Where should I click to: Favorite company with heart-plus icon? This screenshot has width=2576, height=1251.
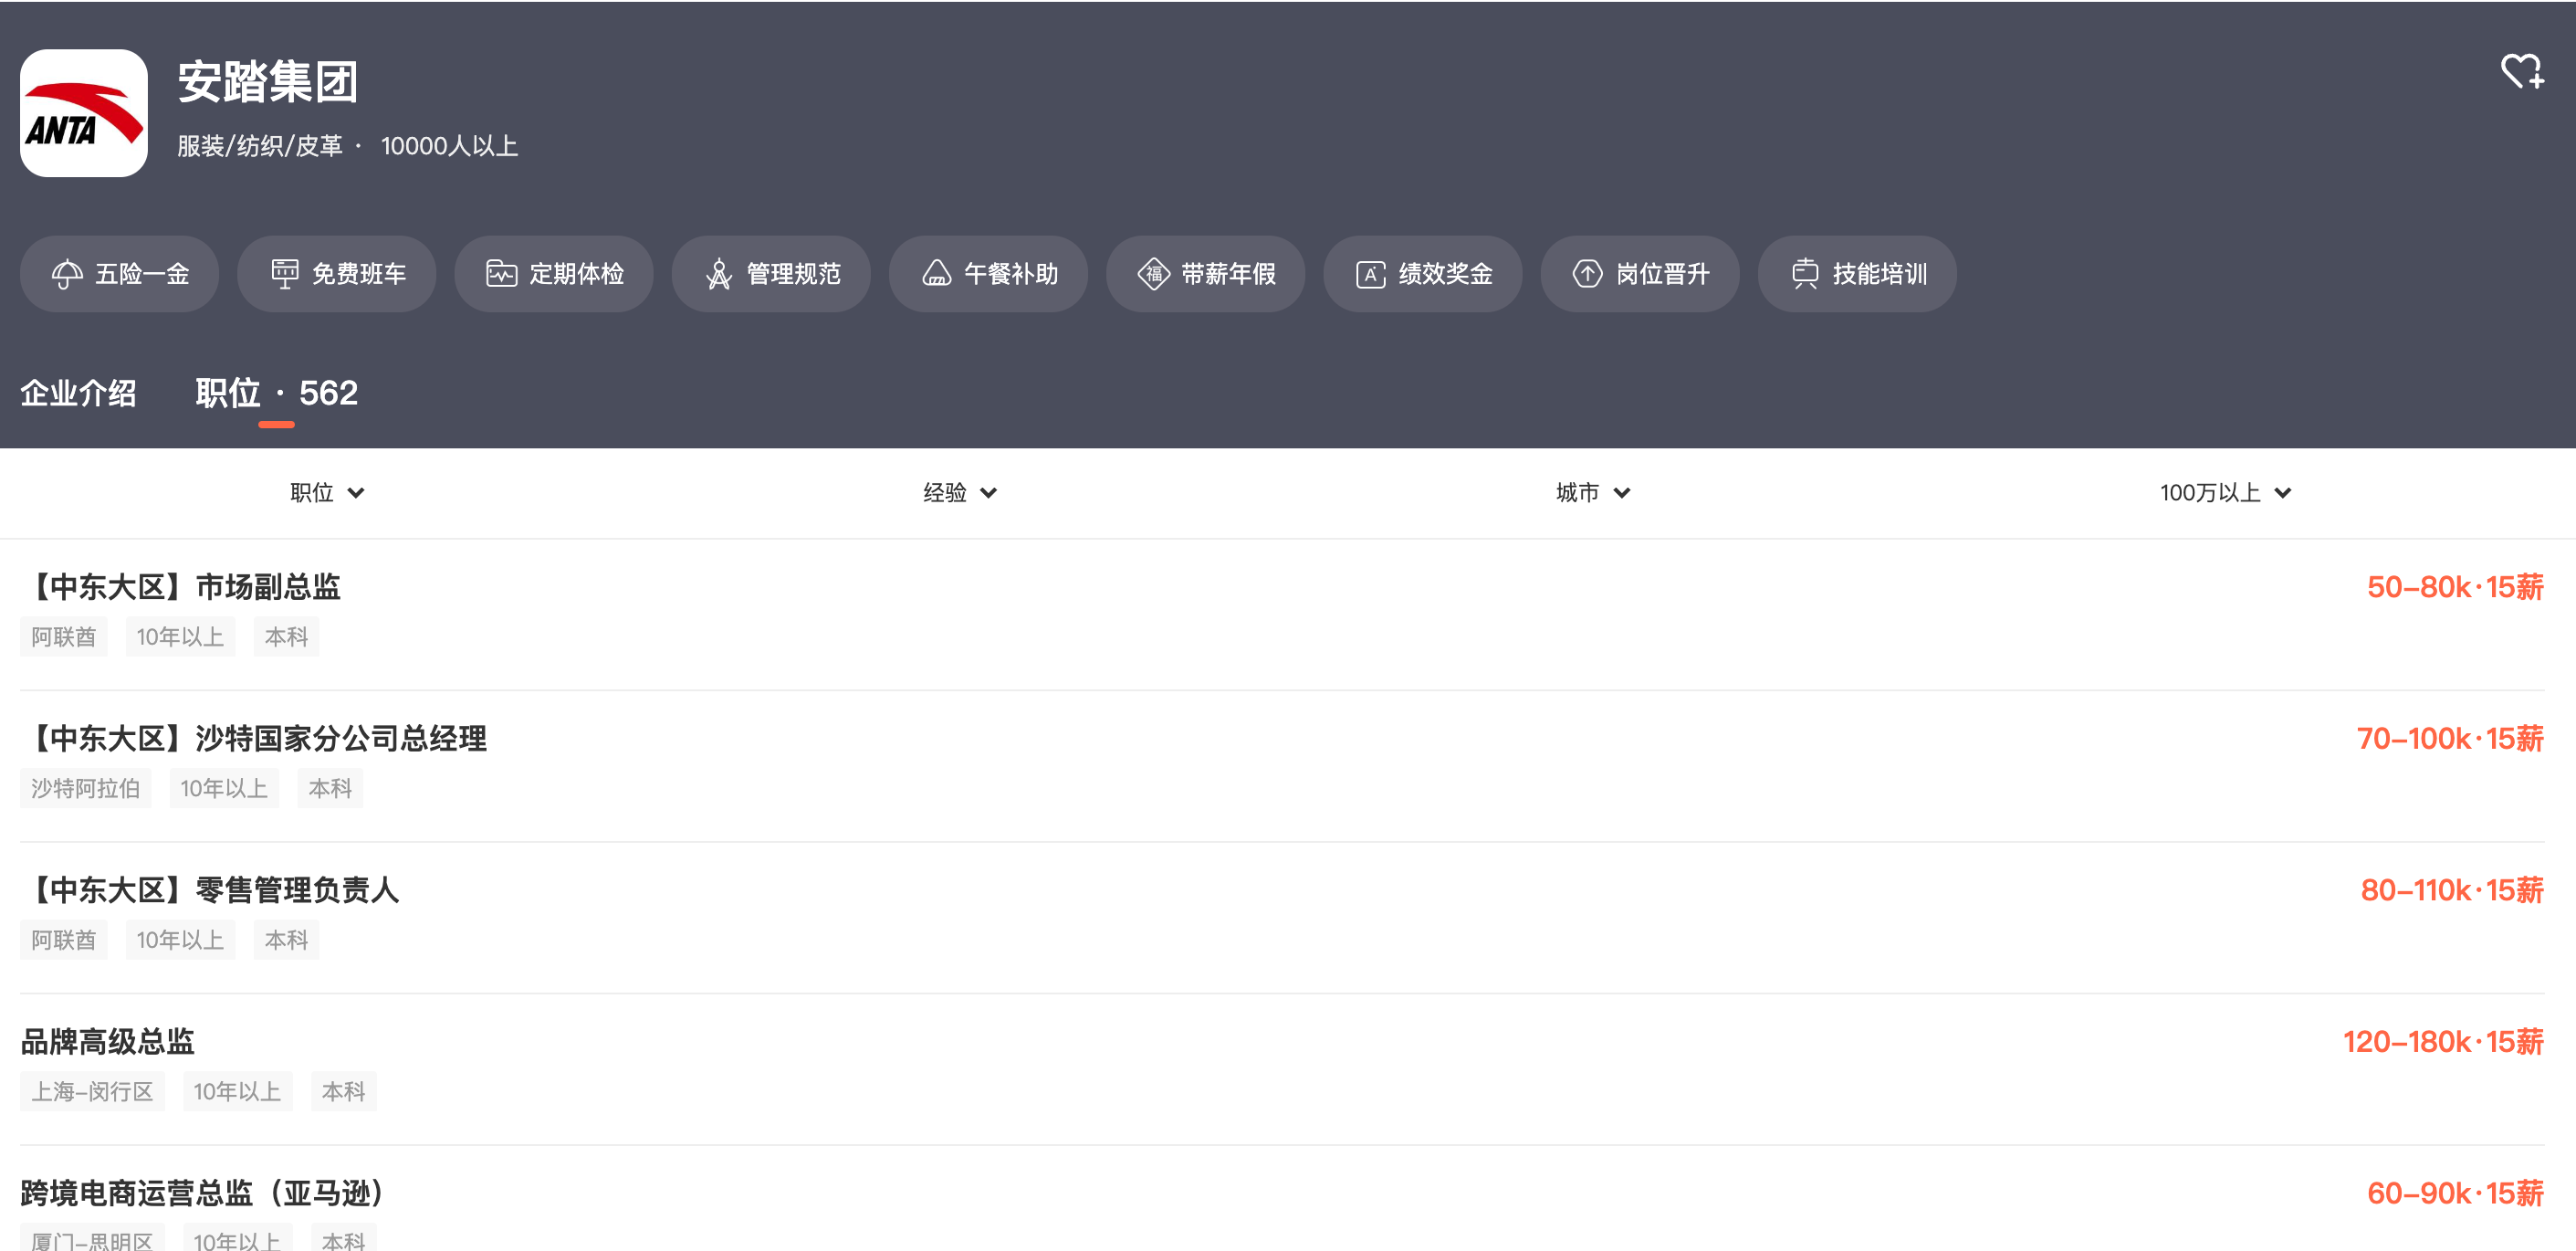pyautogui.click(x=2520, y=72)
